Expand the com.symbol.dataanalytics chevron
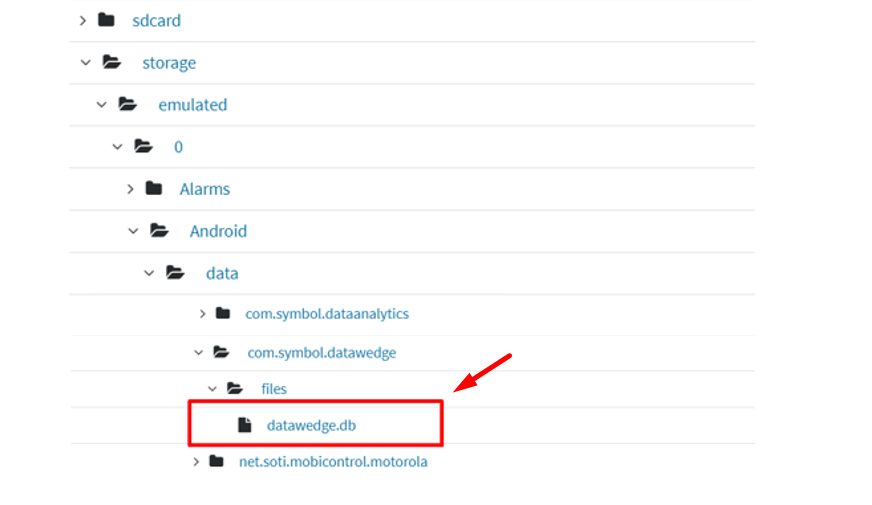This screenshot has width=872, height=505. (x=202, y=313)
